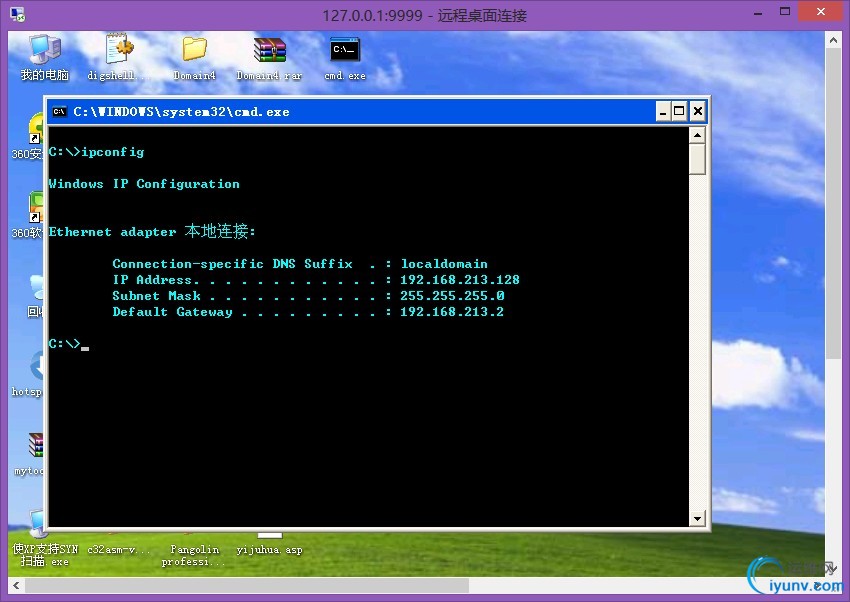Click the cmd vertical scrollbar thumb
850x602 pixels.
pos(697,159)
